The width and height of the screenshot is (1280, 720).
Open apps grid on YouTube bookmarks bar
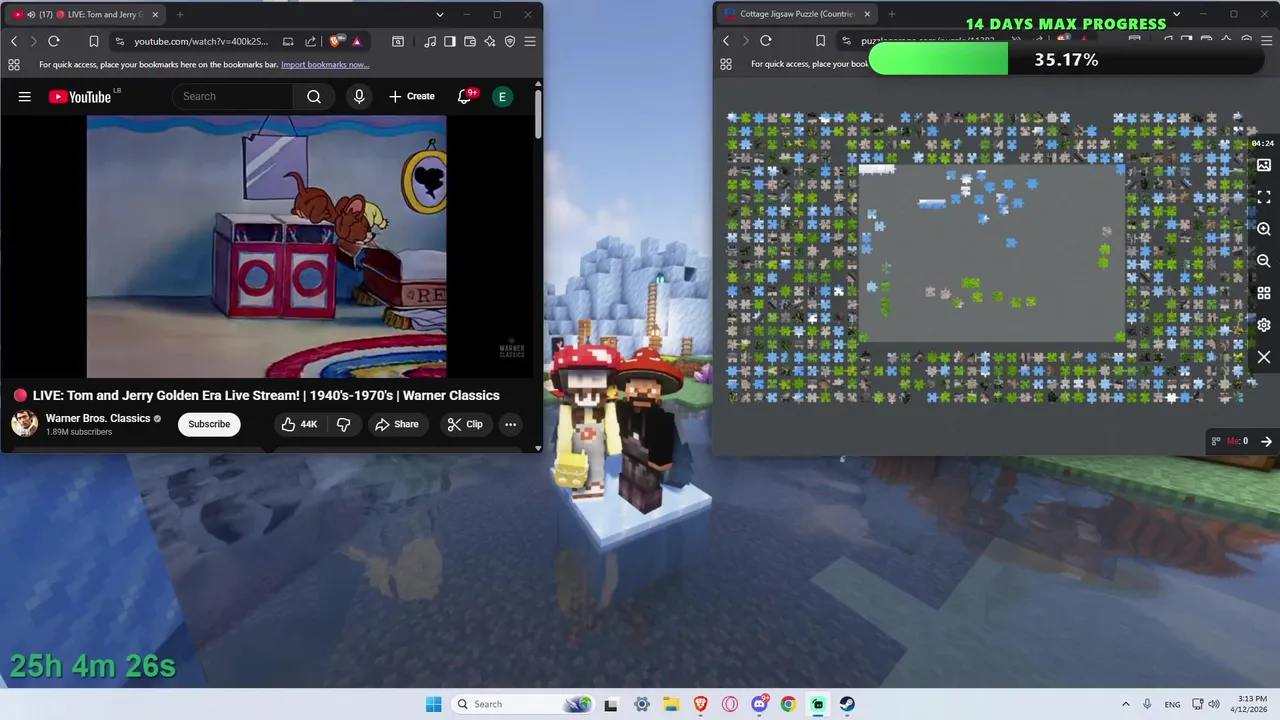point(14,64)
